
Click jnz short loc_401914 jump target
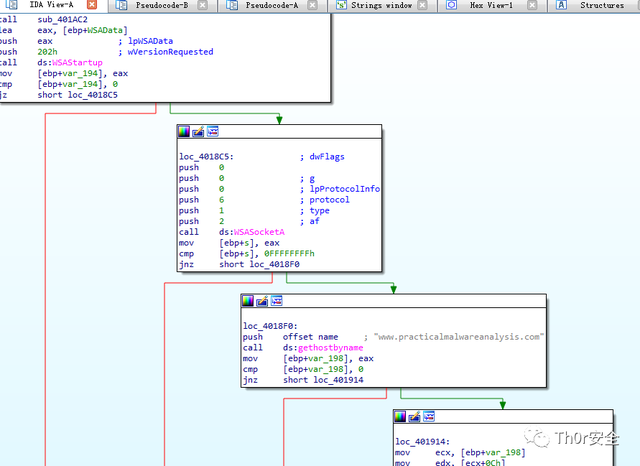(x=338, y=380)
